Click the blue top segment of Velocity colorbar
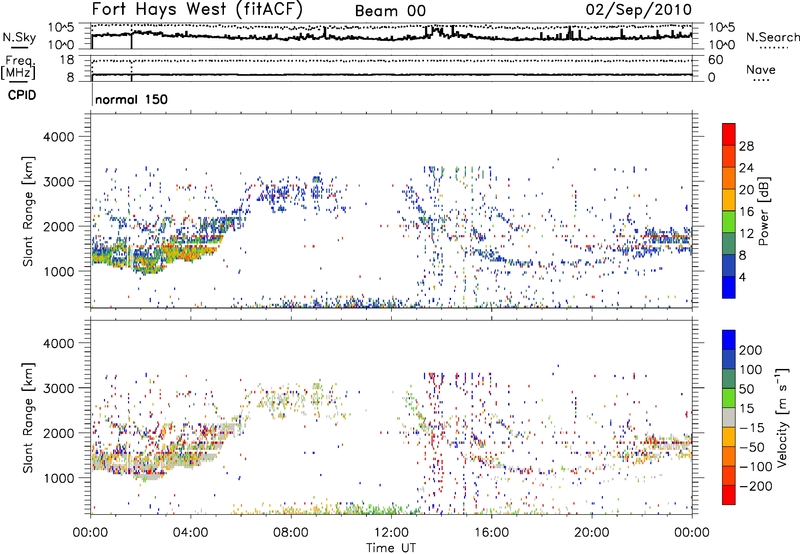The height and width of the screenshot is (554, 800). (x=728, y=339)
